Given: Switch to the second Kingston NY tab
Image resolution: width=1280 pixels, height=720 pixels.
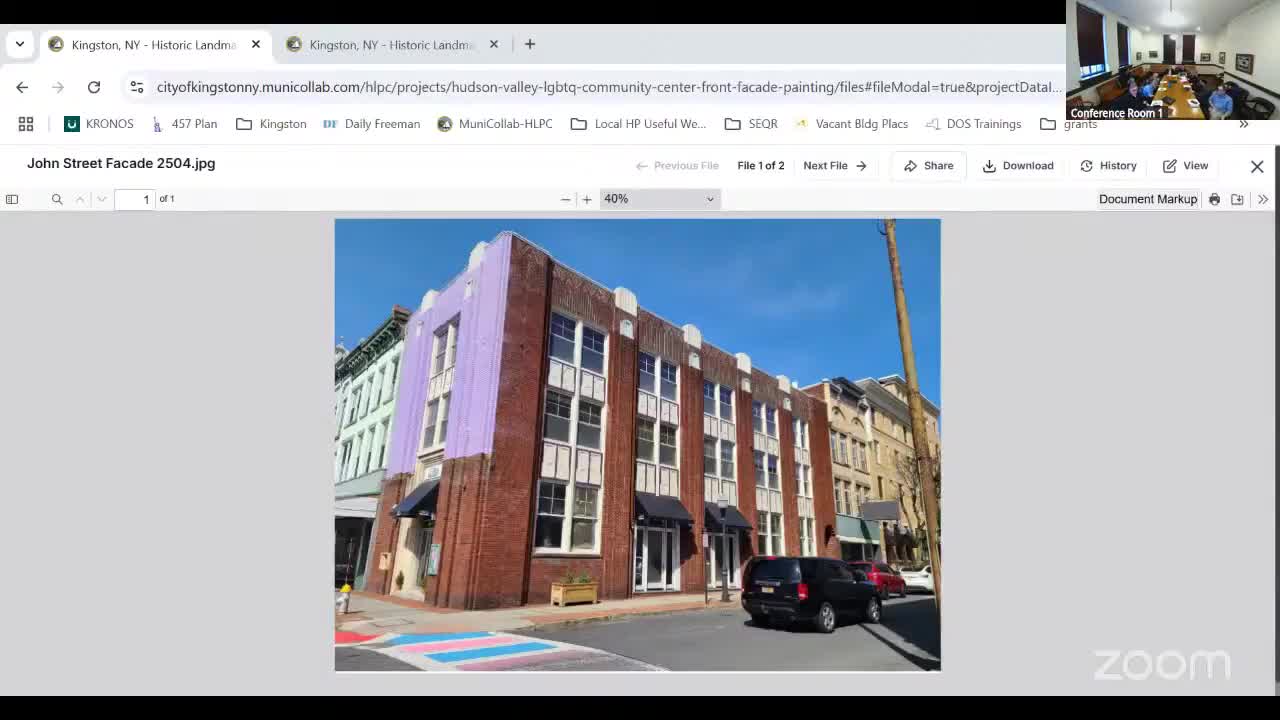Looking at the screenshot, I should click(390, 44).
